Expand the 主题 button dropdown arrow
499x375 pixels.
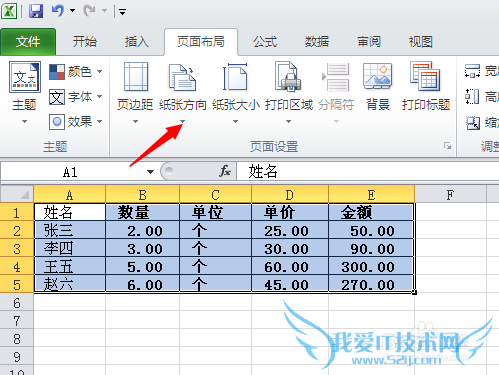point(24,121)
